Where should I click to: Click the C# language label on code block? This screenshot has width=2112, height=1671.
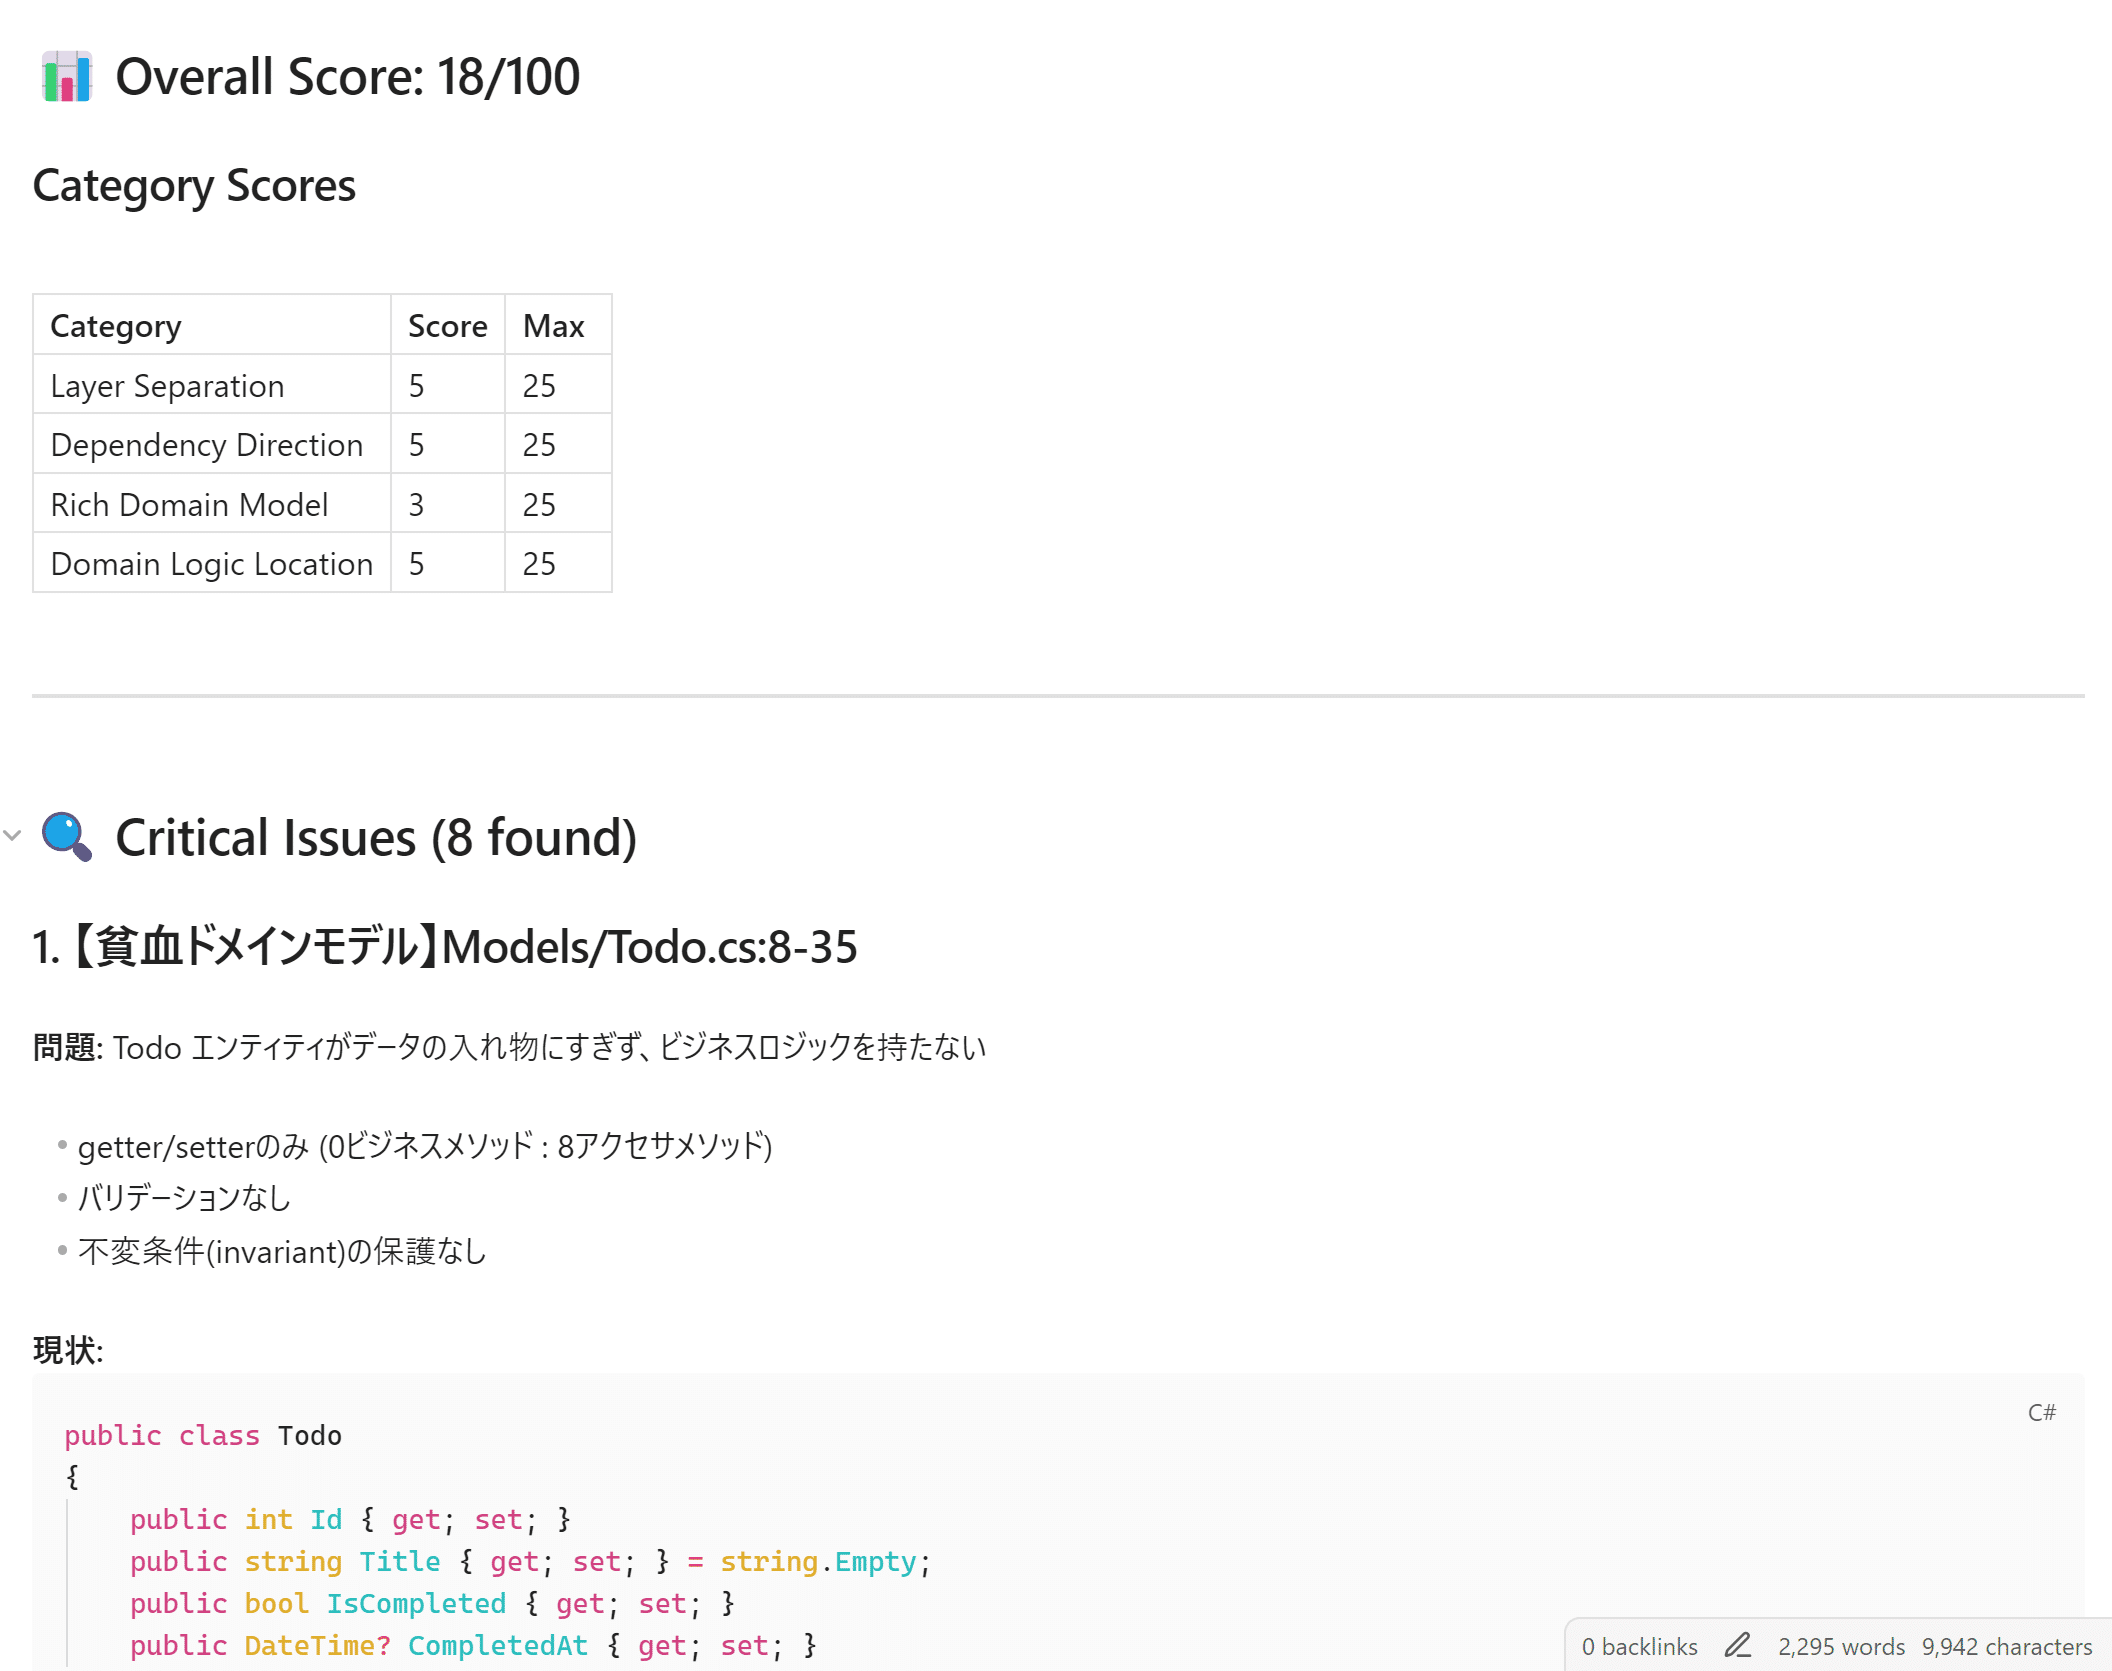click(x=2041, y=1412)
